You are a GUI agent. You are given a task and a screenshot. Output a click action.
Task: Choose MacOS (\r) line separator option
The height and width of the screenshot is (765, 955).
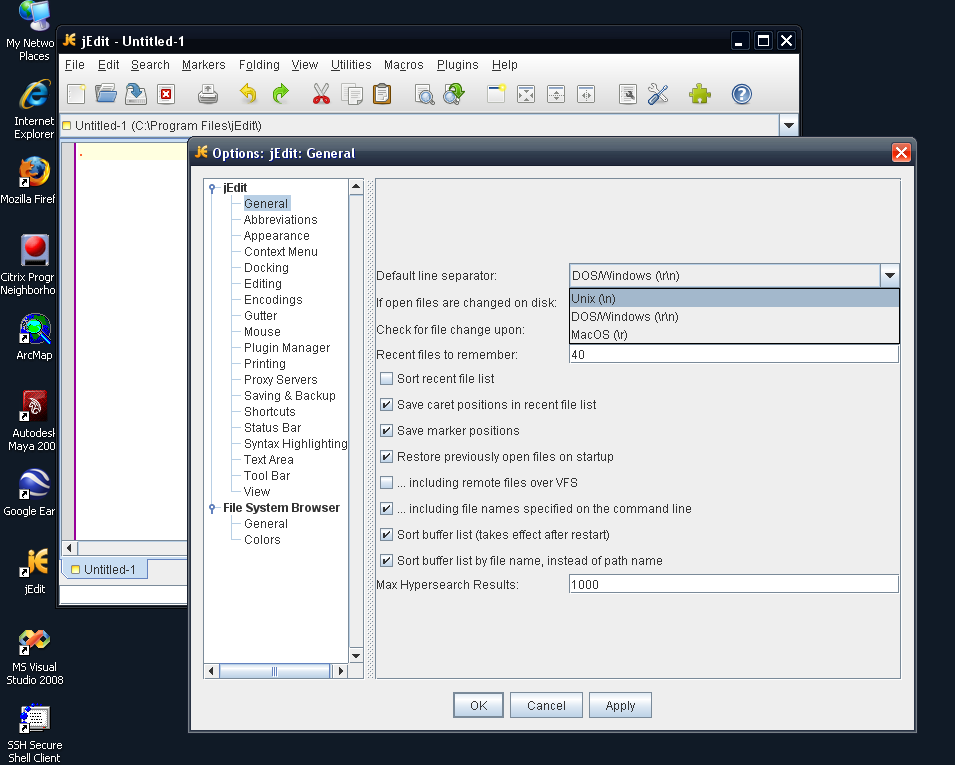(x=734, y=334)
